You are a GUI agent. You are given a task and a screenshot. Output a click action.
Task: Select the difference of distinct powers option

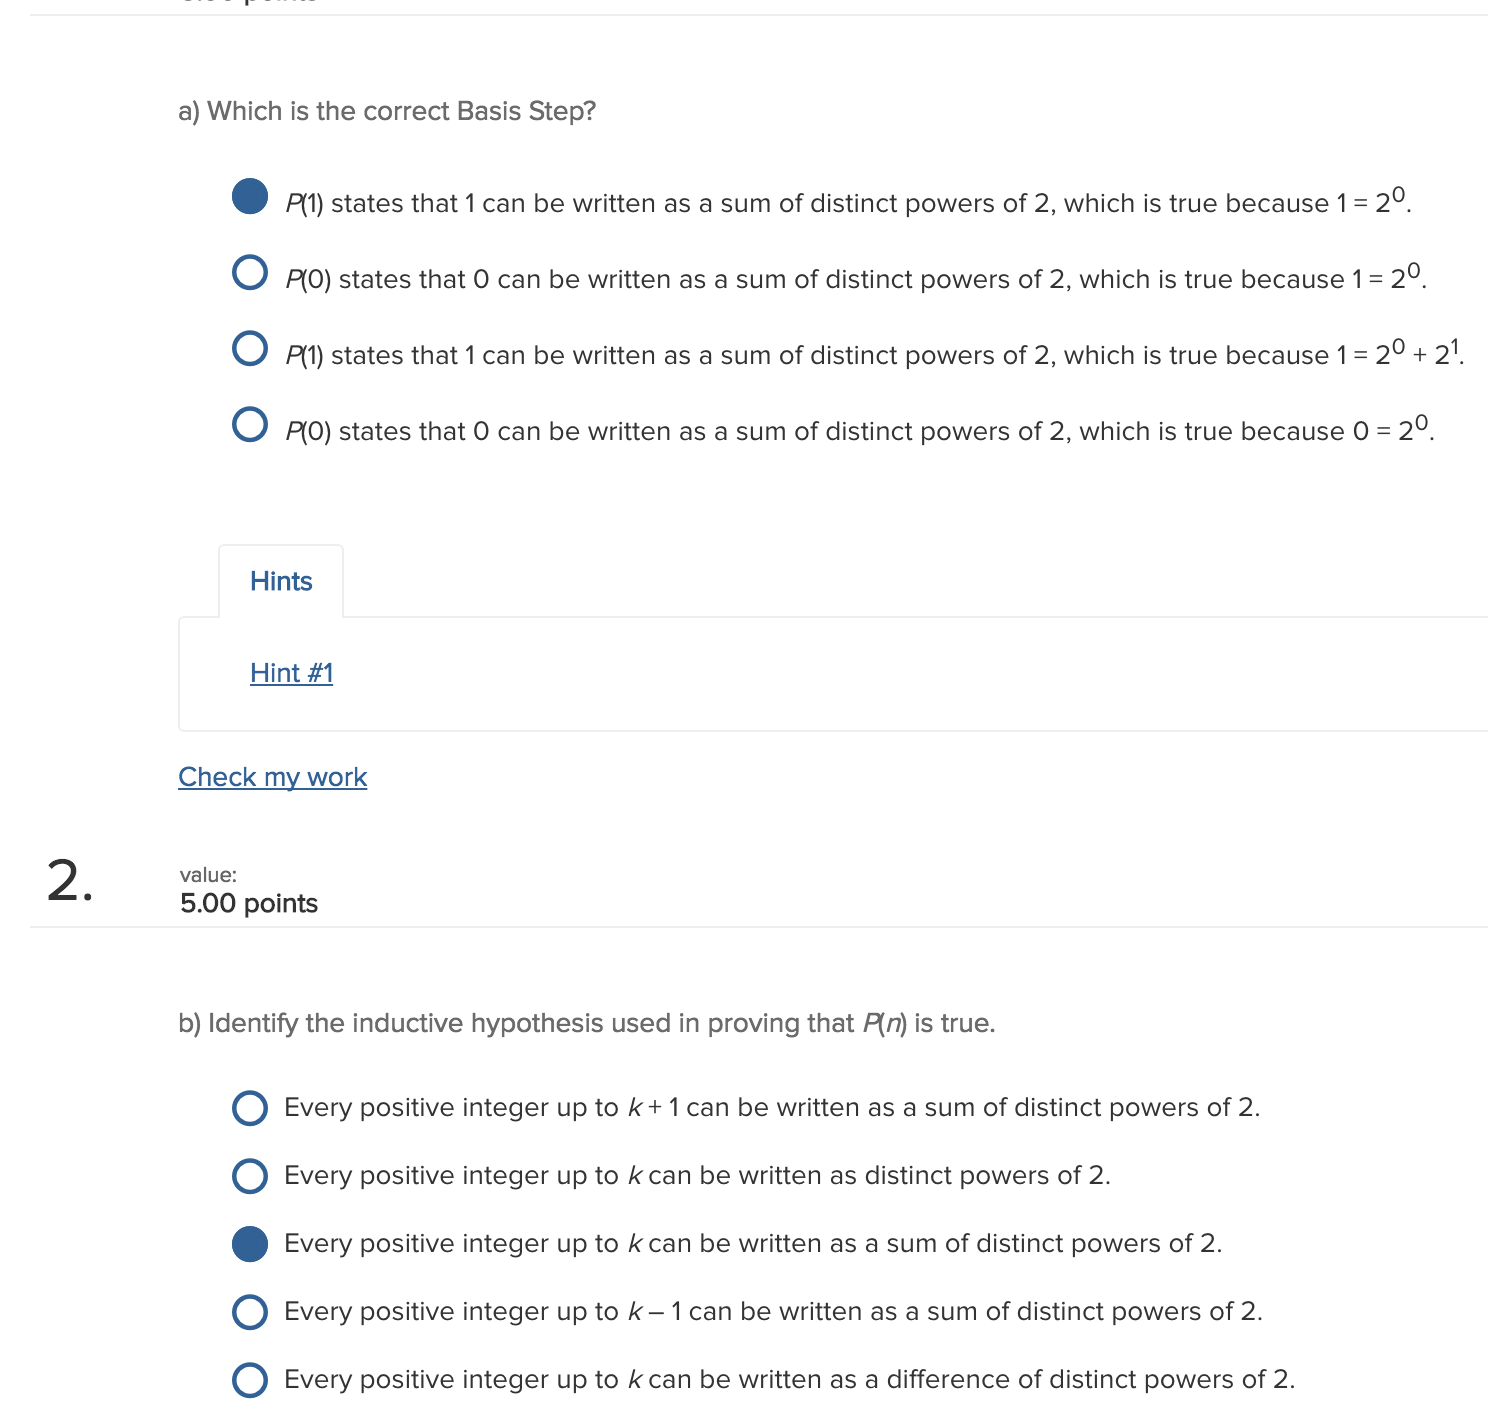pos(250,1380)
